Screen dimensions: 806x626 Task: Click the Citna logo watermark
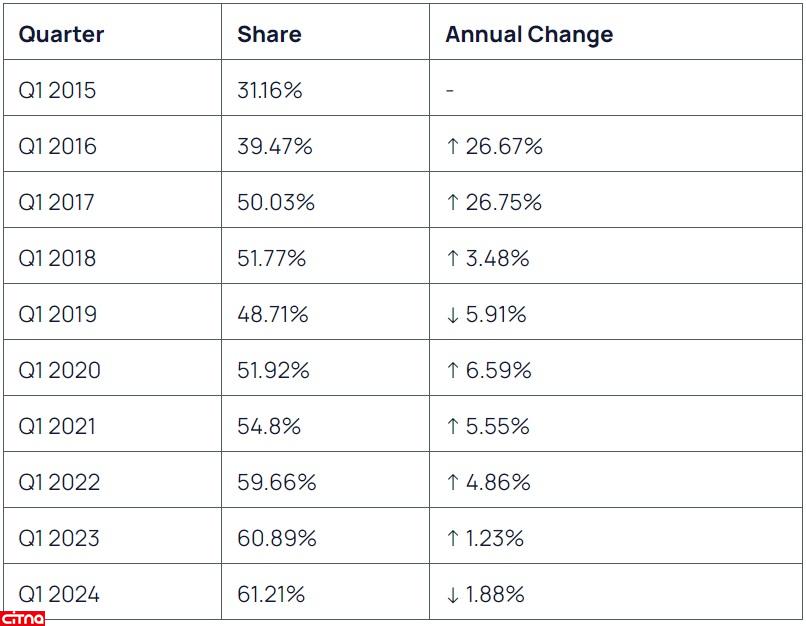23,617
